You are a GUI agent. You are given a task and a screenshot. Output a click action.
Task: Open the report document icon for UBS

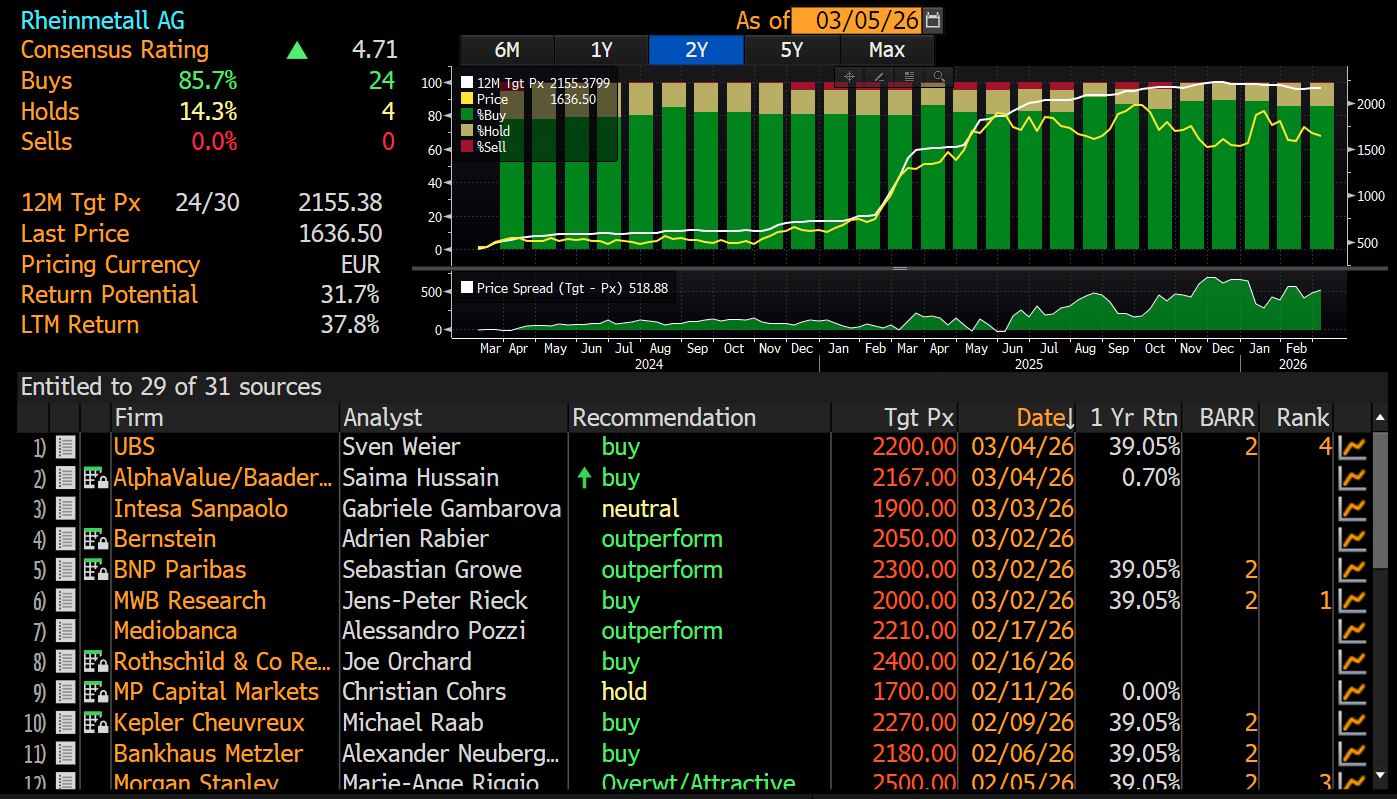65,447
